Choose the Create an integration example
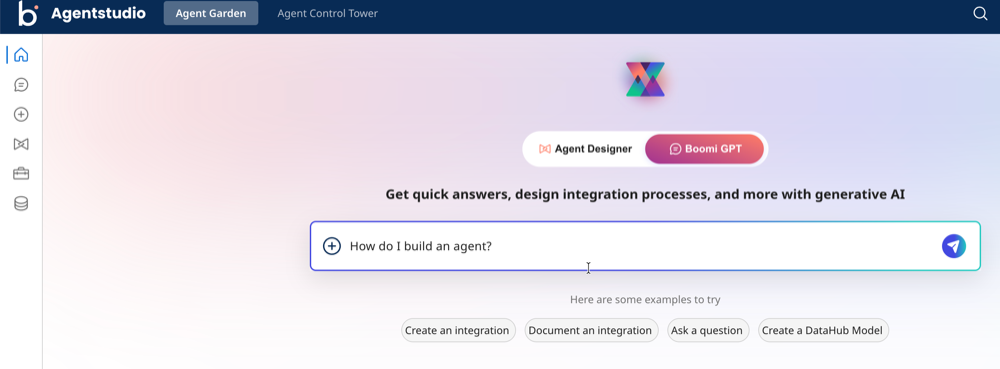The image size is (1000, 369). click(458, 330)
